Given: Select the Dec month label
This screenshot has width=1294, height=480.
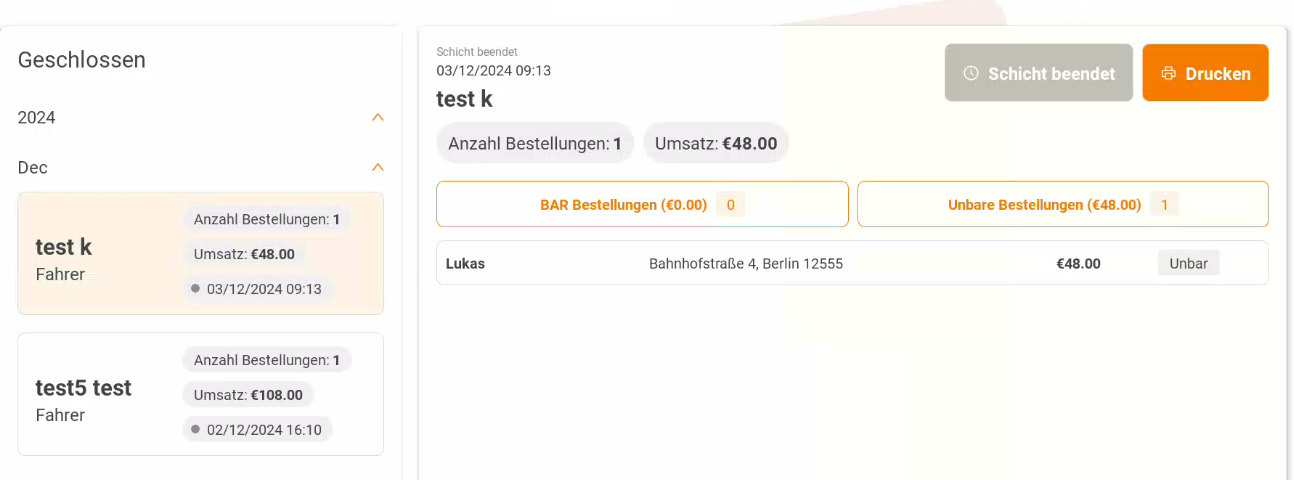Looking at the screenshot, I should 33,168.
